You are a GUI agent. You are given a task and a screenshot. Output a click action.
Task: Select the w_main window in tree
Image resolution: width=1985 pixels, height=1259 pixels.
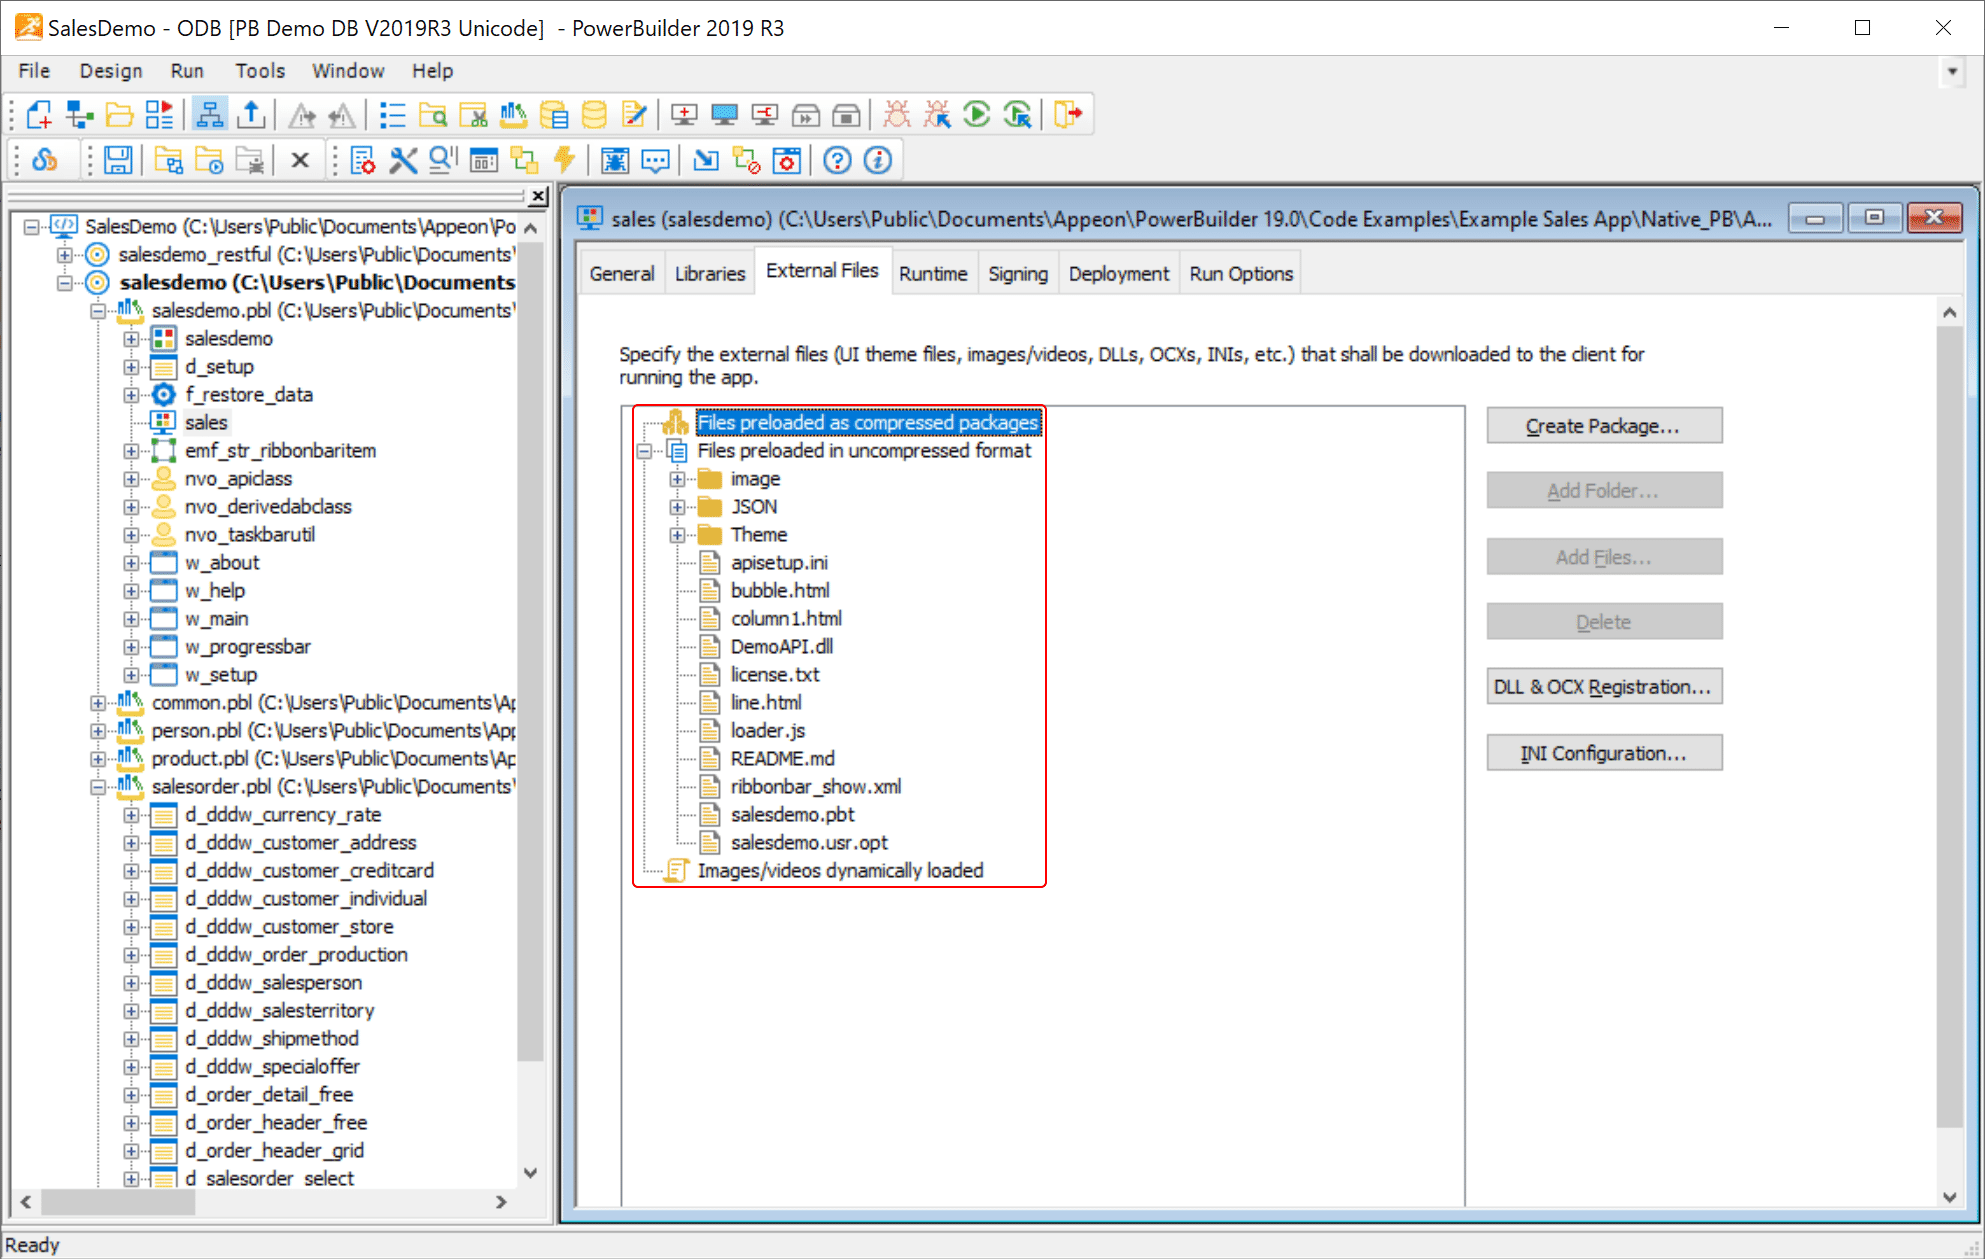216,619
